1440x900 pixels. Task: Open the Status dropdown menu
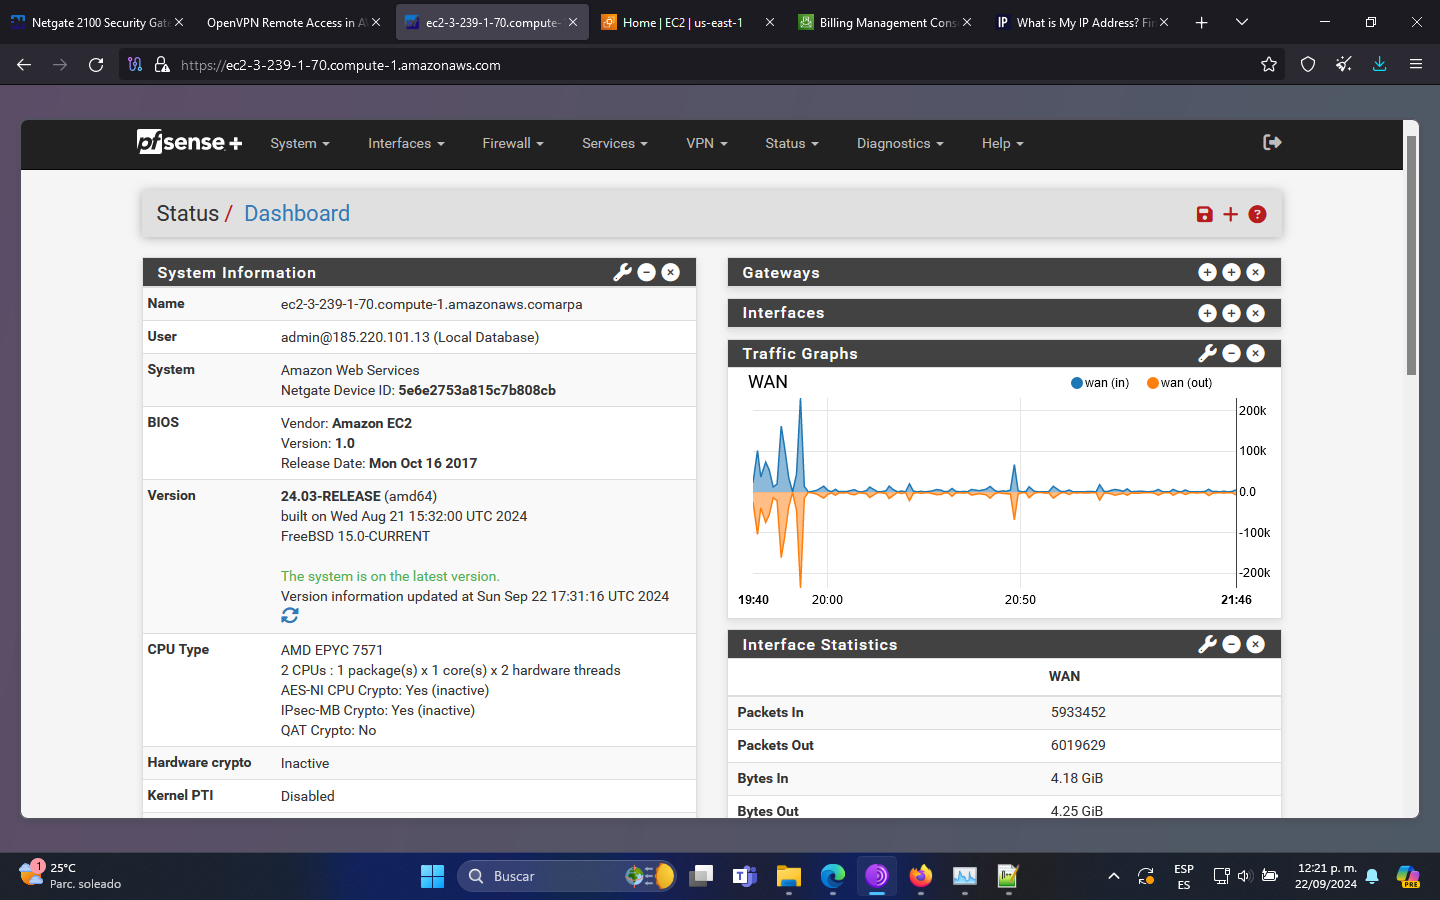(792, 143)
